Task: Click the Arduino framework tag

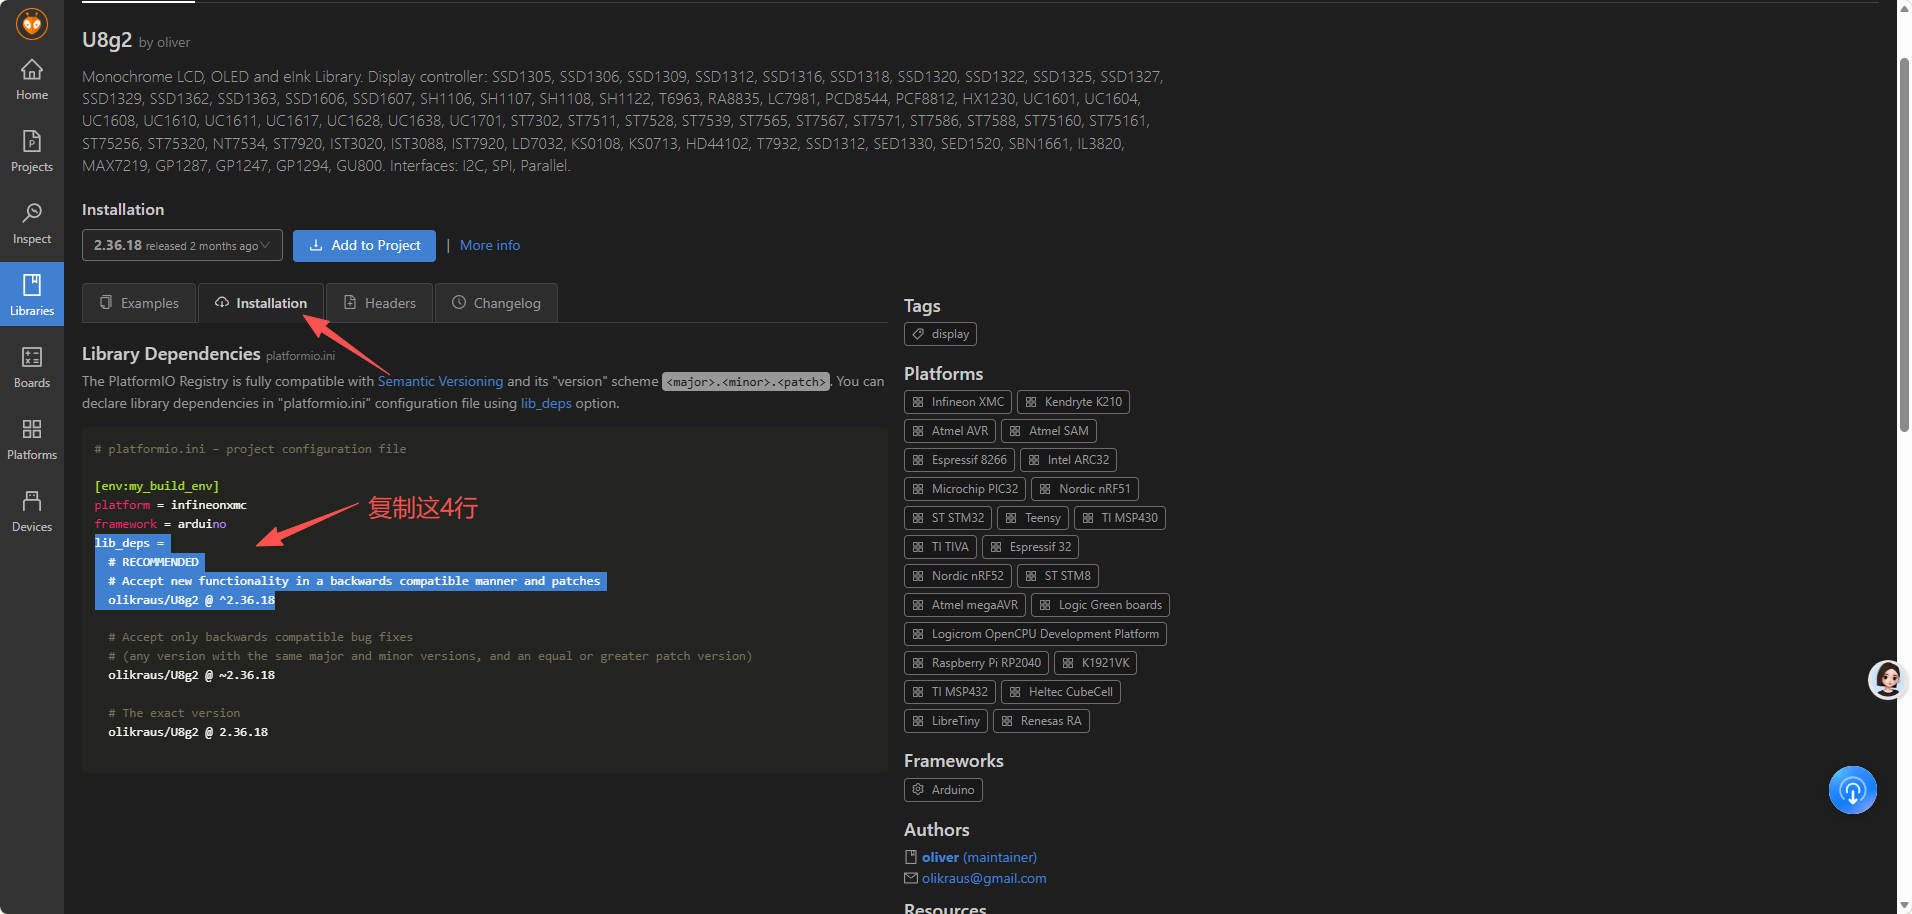Action: coord(943,790)
